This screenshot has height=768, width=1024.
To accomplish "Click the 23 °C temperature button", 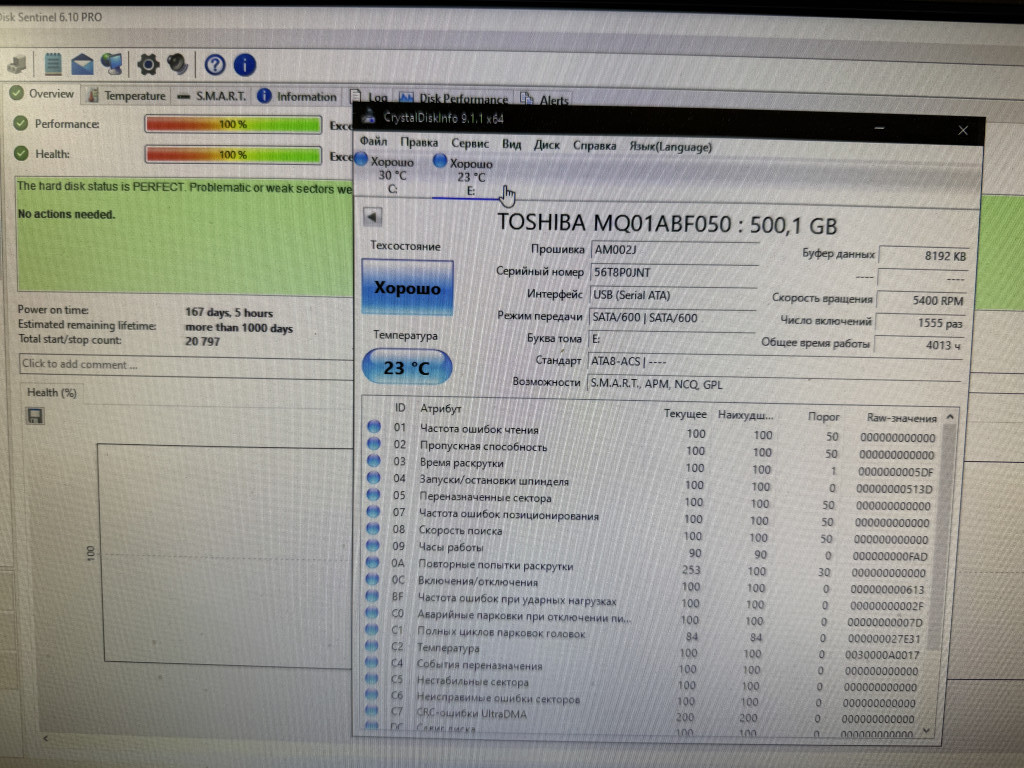I will click(x=406, y=367).
